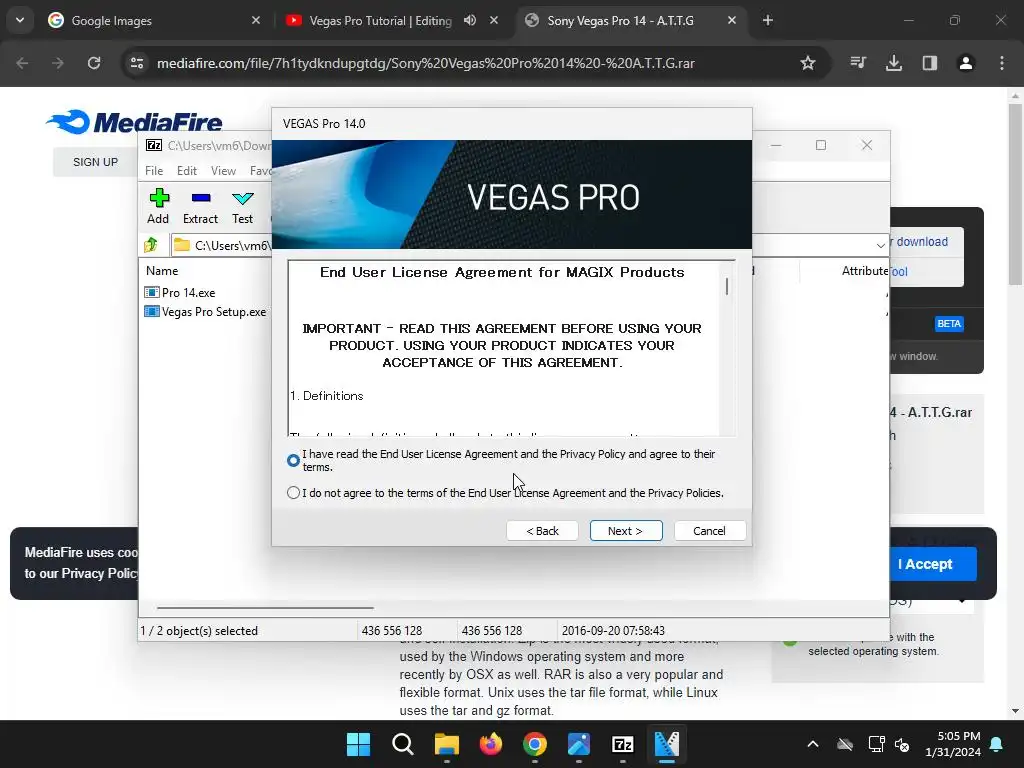This screenshot has height=768, width=1024.
Task: Open File Explorer from taskbar
Action: pyautogui.click(x=447, y=744)
